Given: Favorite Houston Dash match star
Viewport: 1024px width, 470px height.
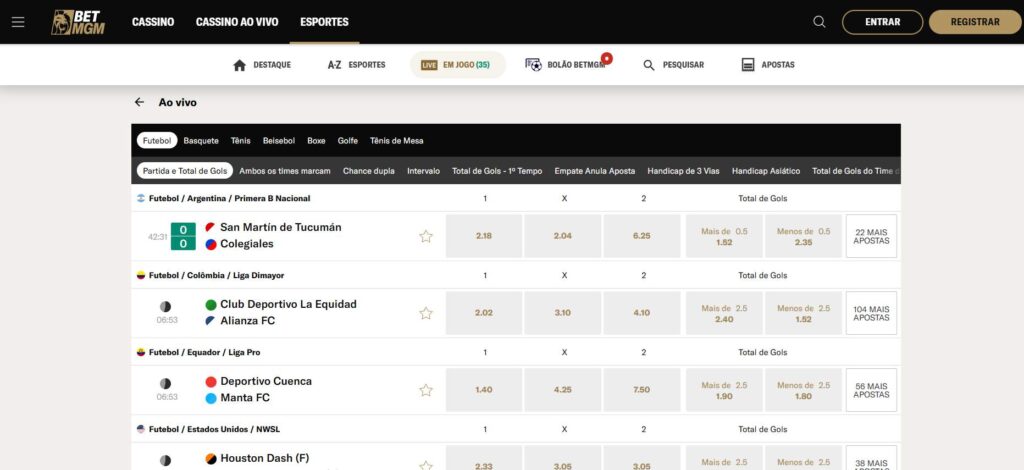Looking at the screenshot, I should click(x=426, y=465).
